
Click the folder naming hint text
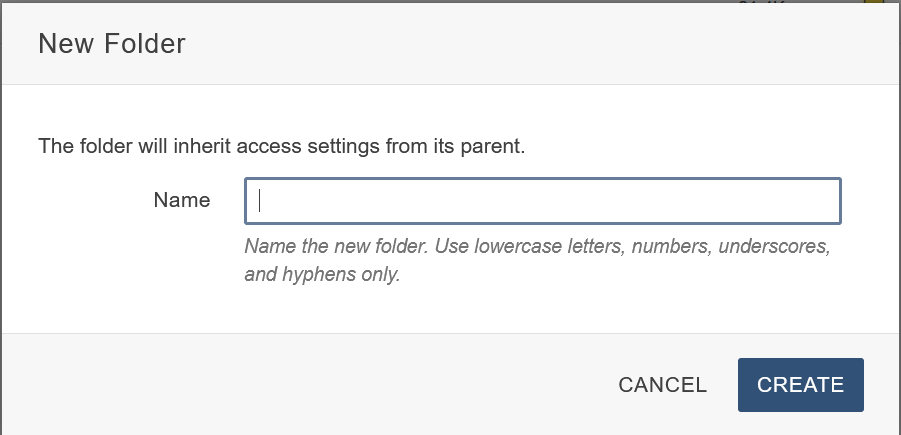pos(537,260)
